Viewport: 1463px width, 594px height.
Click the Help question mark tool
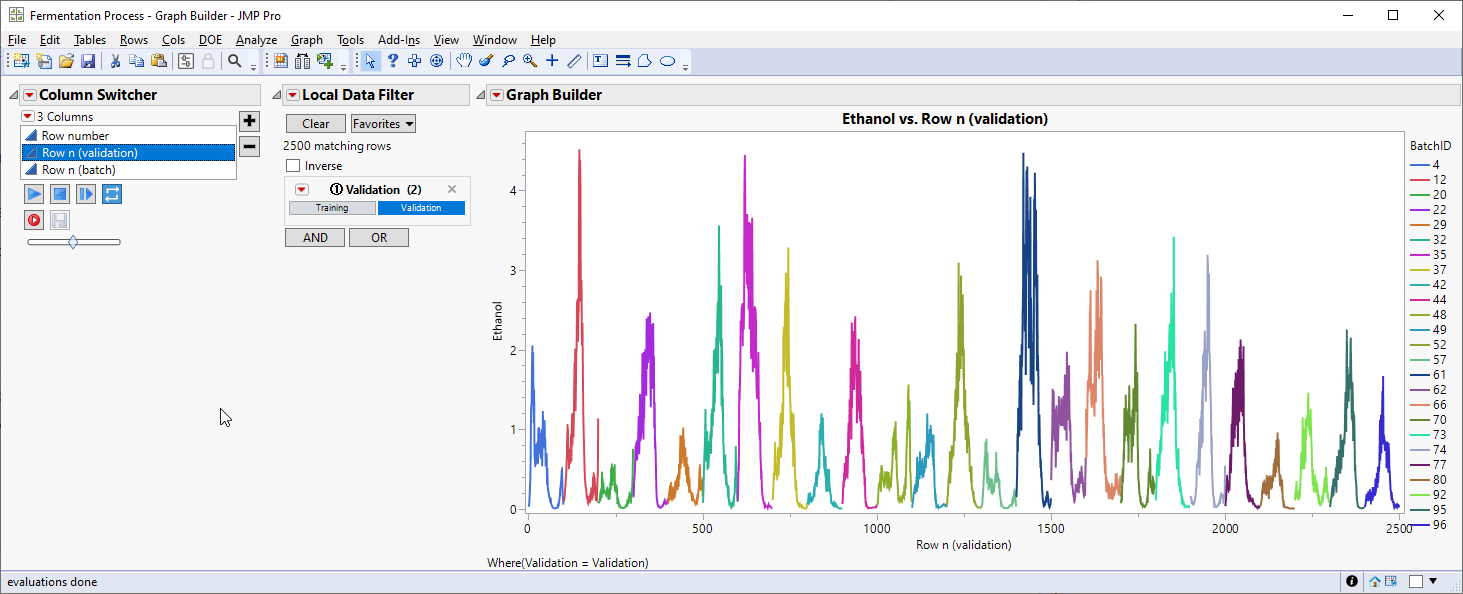[x=393, y=61]
